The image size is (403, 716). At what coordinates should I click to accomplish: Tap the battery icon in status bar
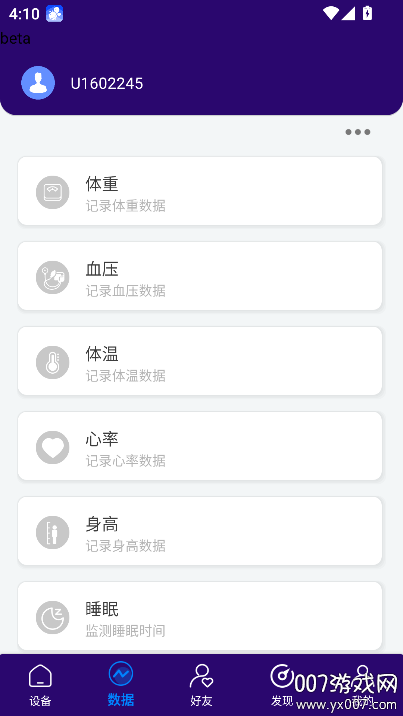tap(367, 13)
